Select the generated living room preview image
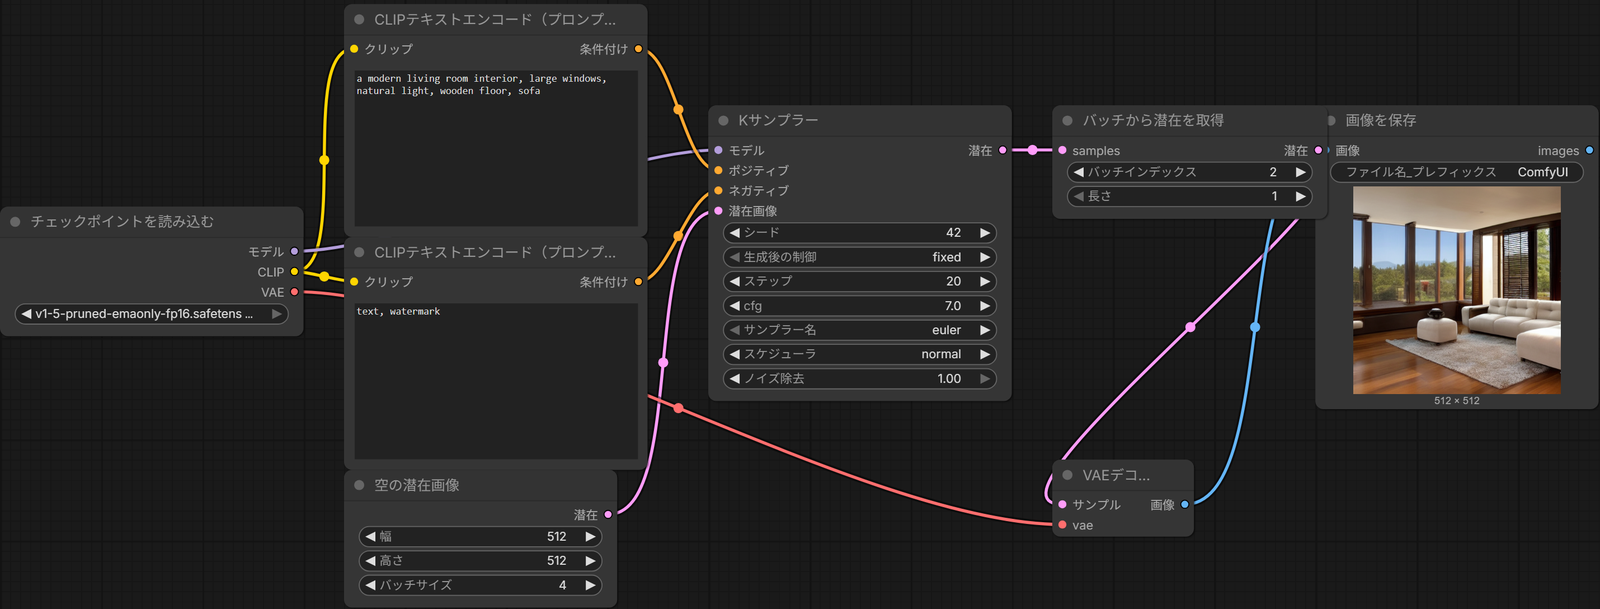Screen dimensions: 1600x609 click(x=1457, y=290)
